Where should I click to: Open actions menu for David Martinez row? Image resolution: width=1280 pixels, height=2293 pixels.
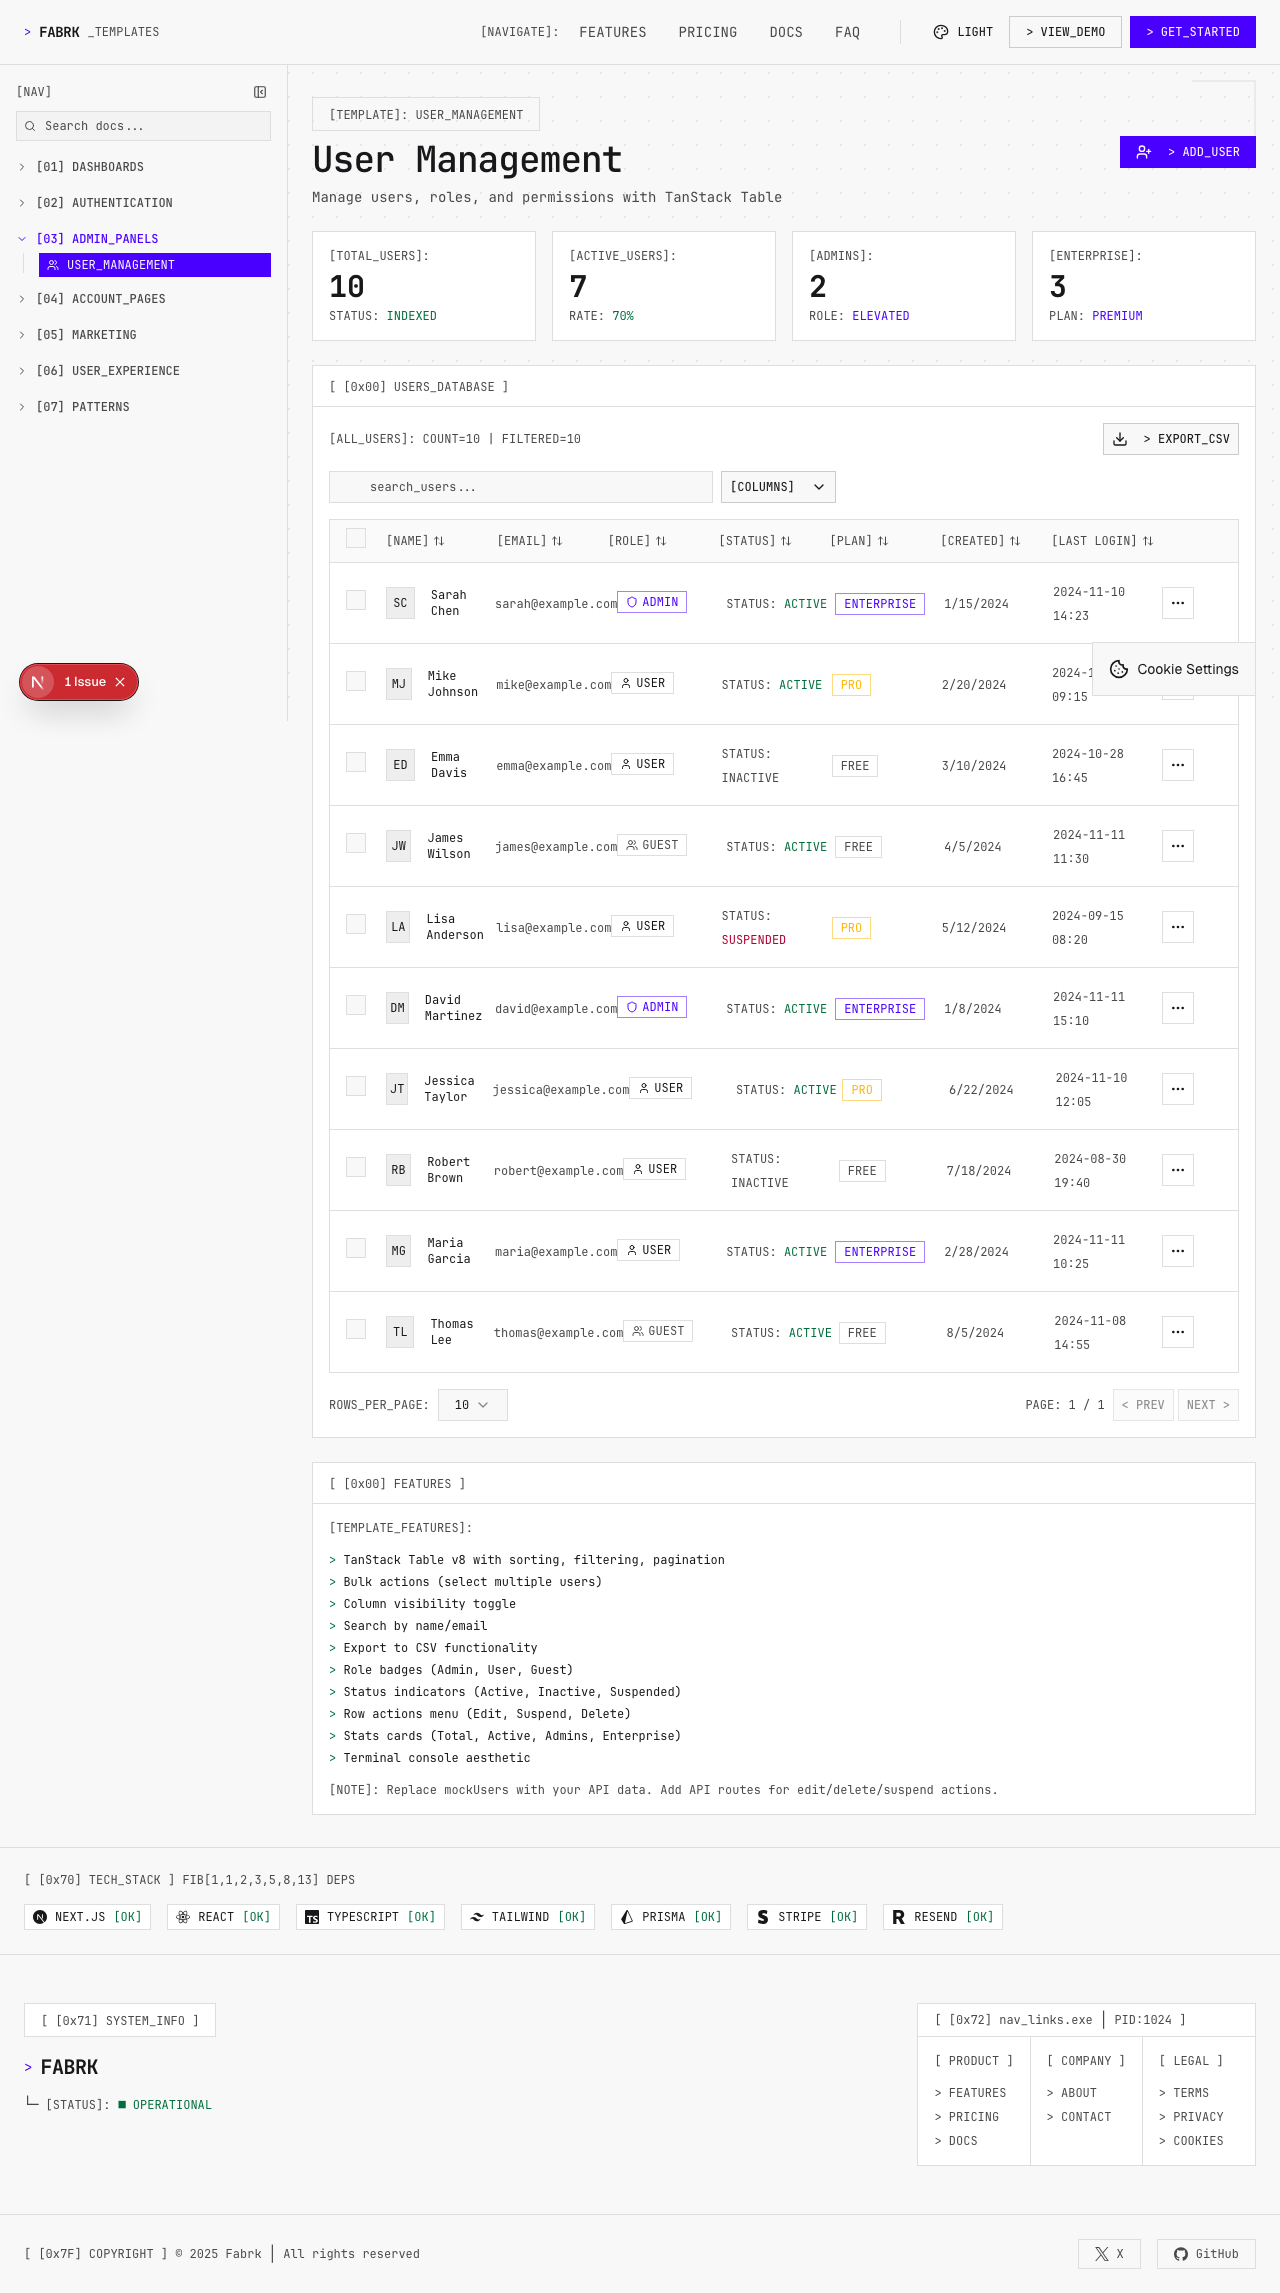[1178, 1008]
